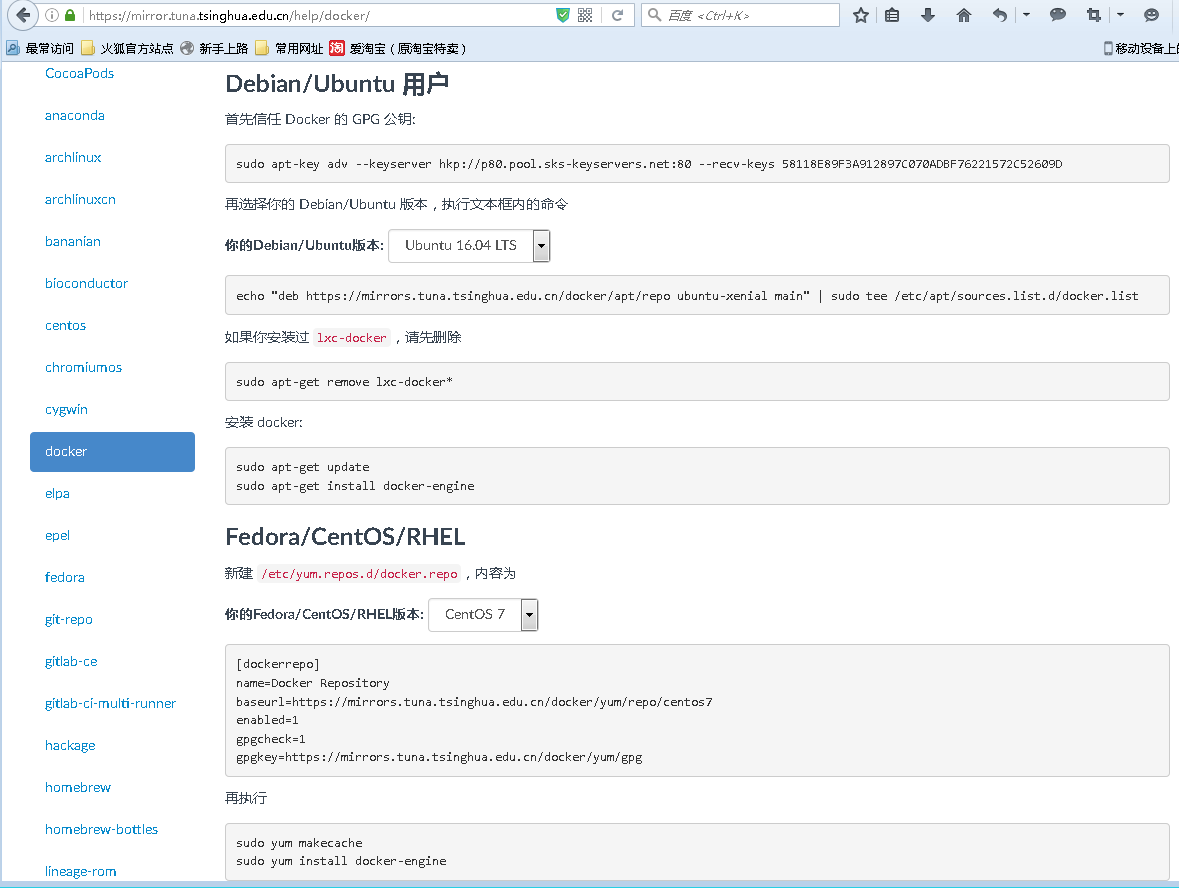Open the bananian help link

click(73, 241)
